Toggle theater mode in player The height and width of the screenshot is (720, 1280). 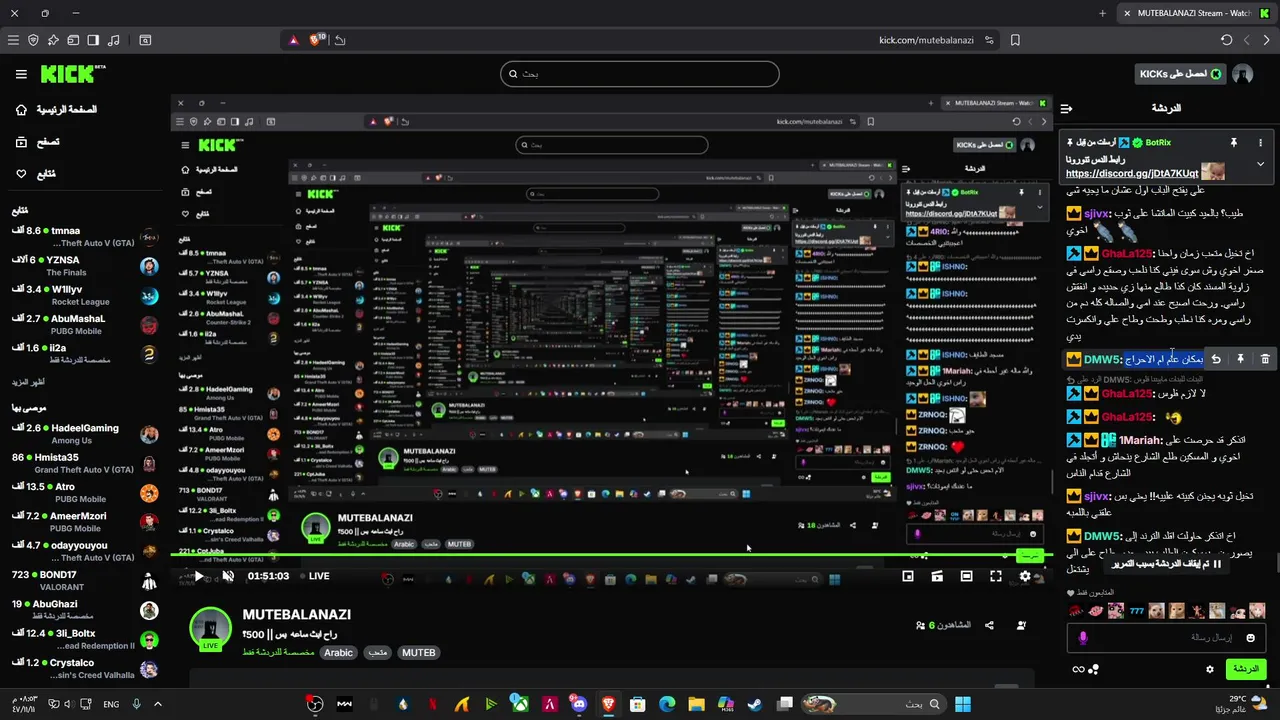(x=966, y=576)
